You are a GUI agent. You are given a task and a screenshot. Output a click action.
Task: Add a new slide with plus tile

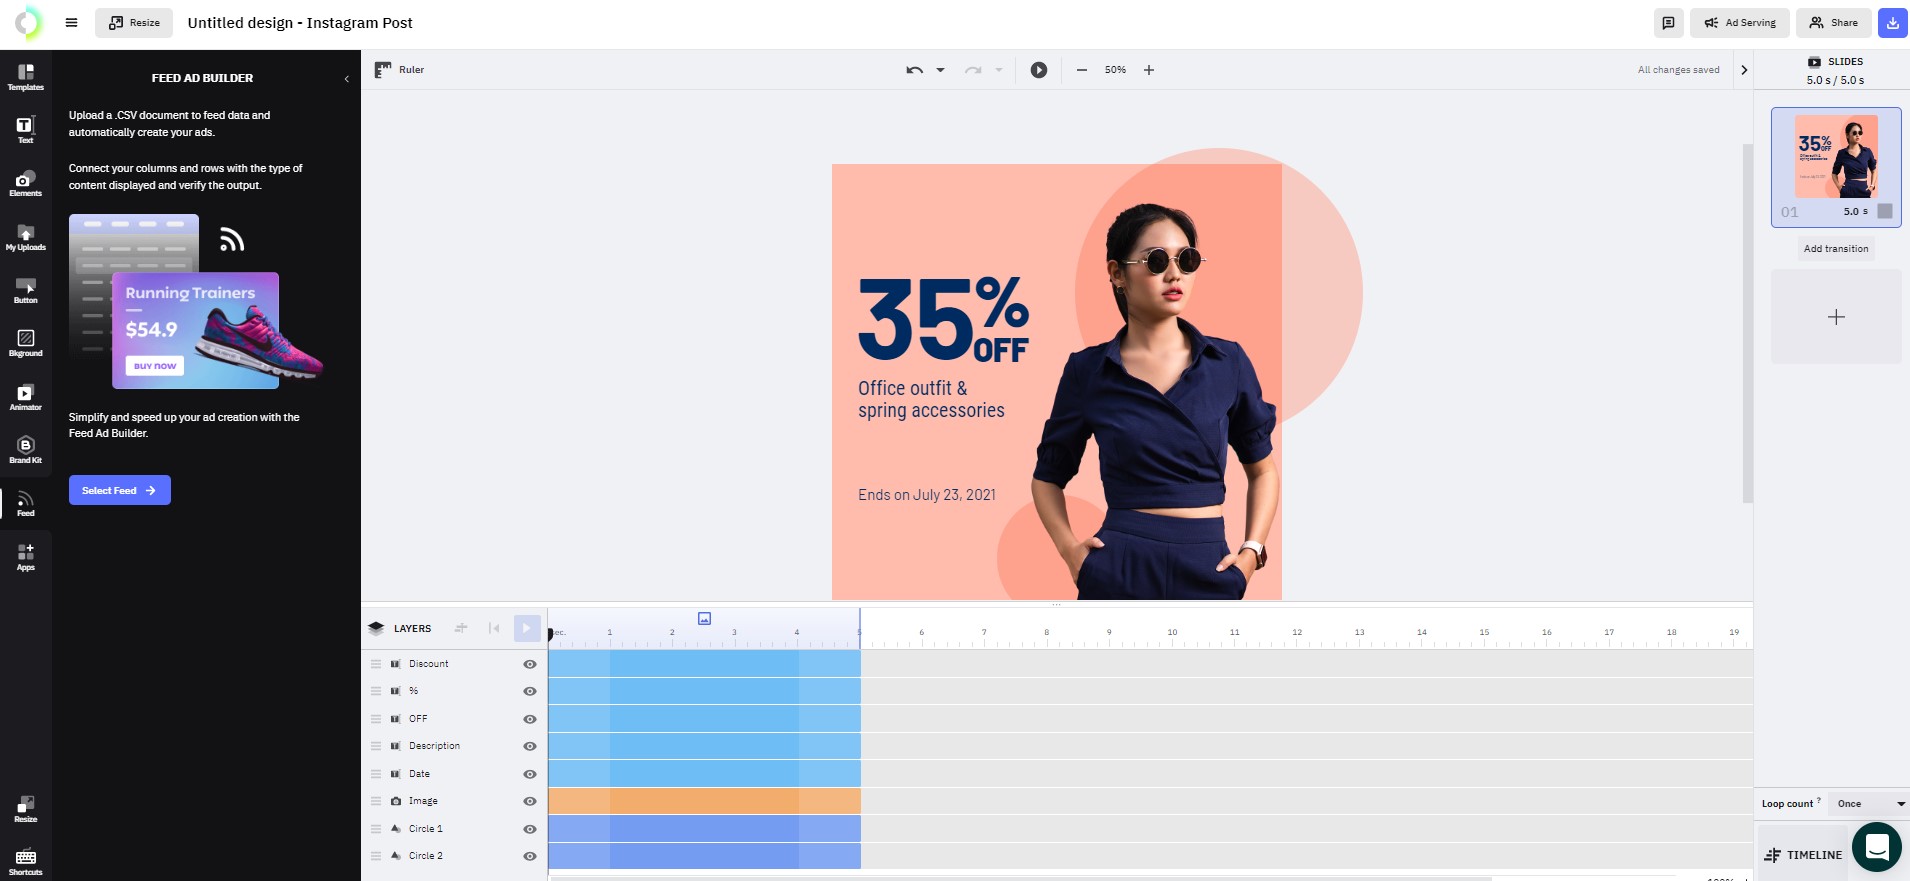[x=1836, y=317]
